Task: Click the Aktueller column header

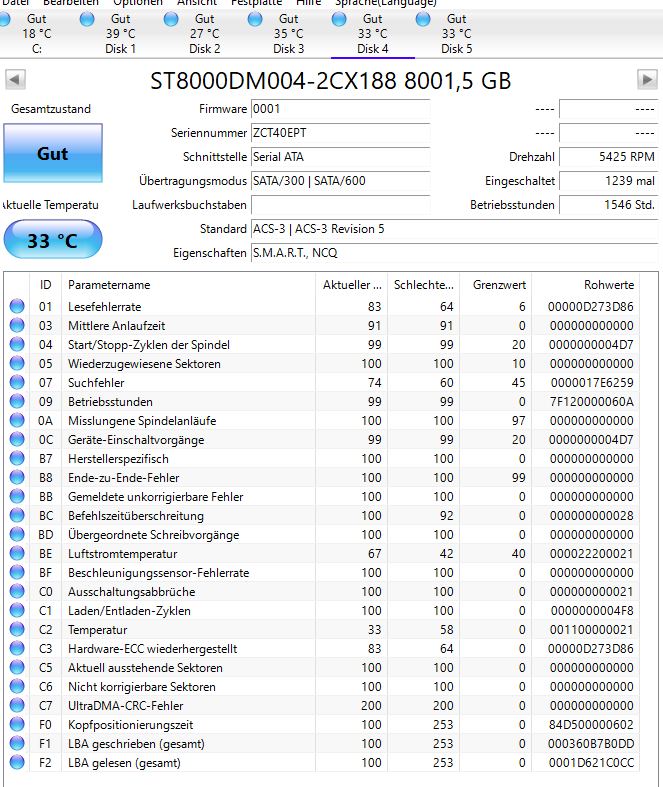Action: [x=351, y=285]
